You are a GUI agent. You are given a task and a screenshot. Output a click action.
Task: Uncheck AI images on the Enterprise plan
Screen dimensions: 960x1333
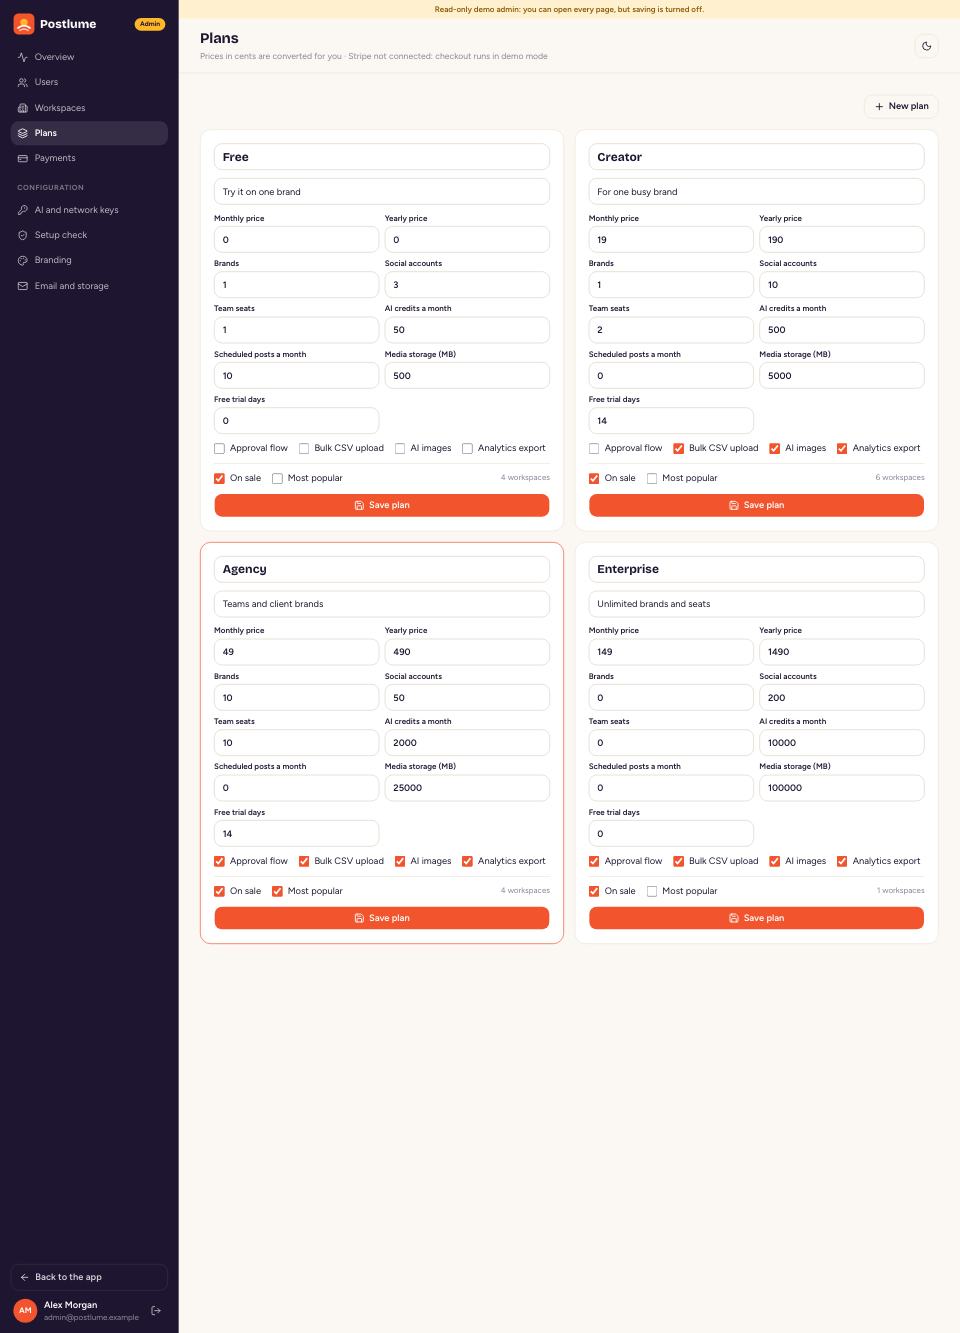774,861
